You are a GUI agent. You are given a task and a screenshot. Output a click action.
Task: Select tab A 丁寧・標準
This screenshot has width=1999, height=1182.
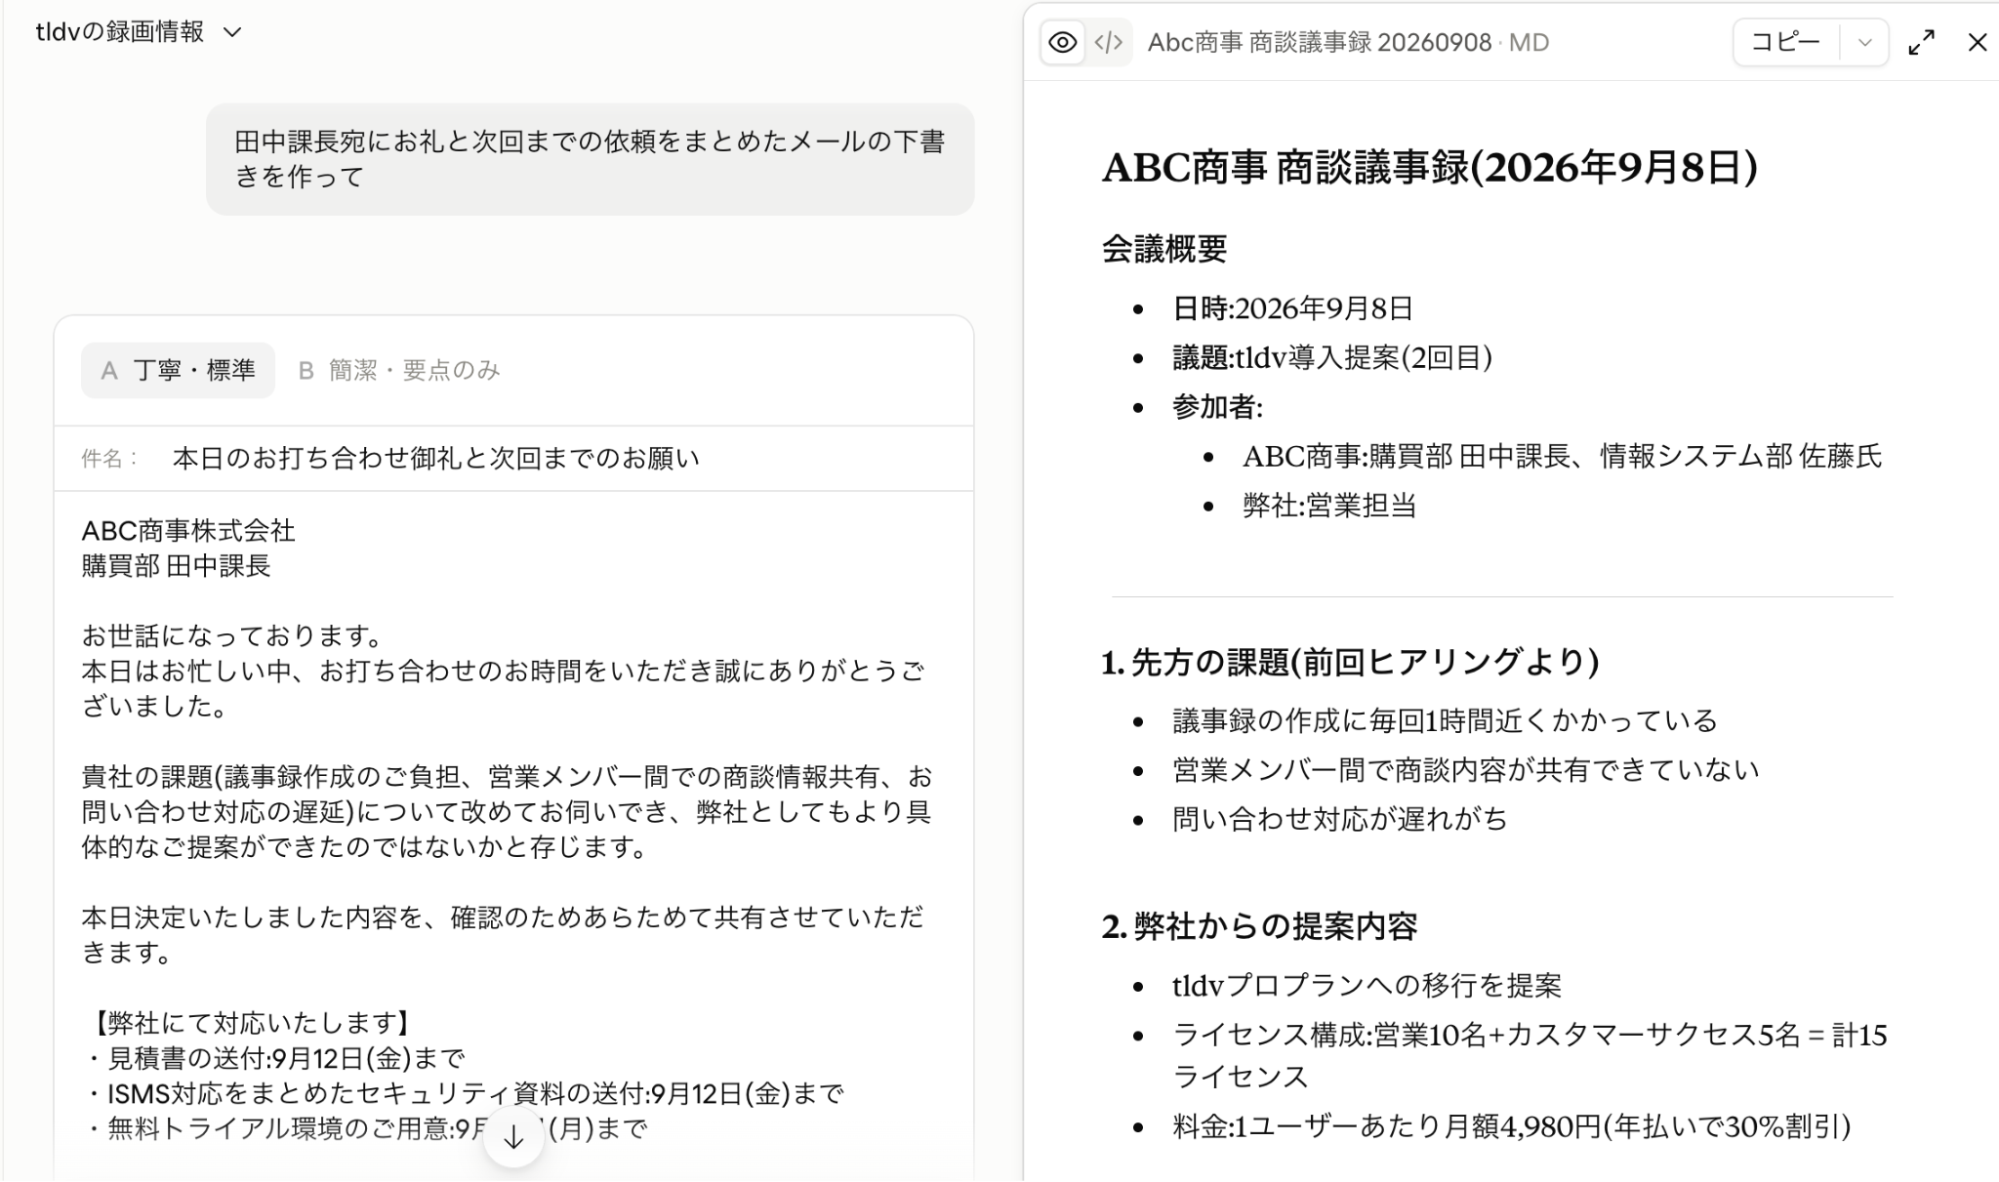click(178, 371)
